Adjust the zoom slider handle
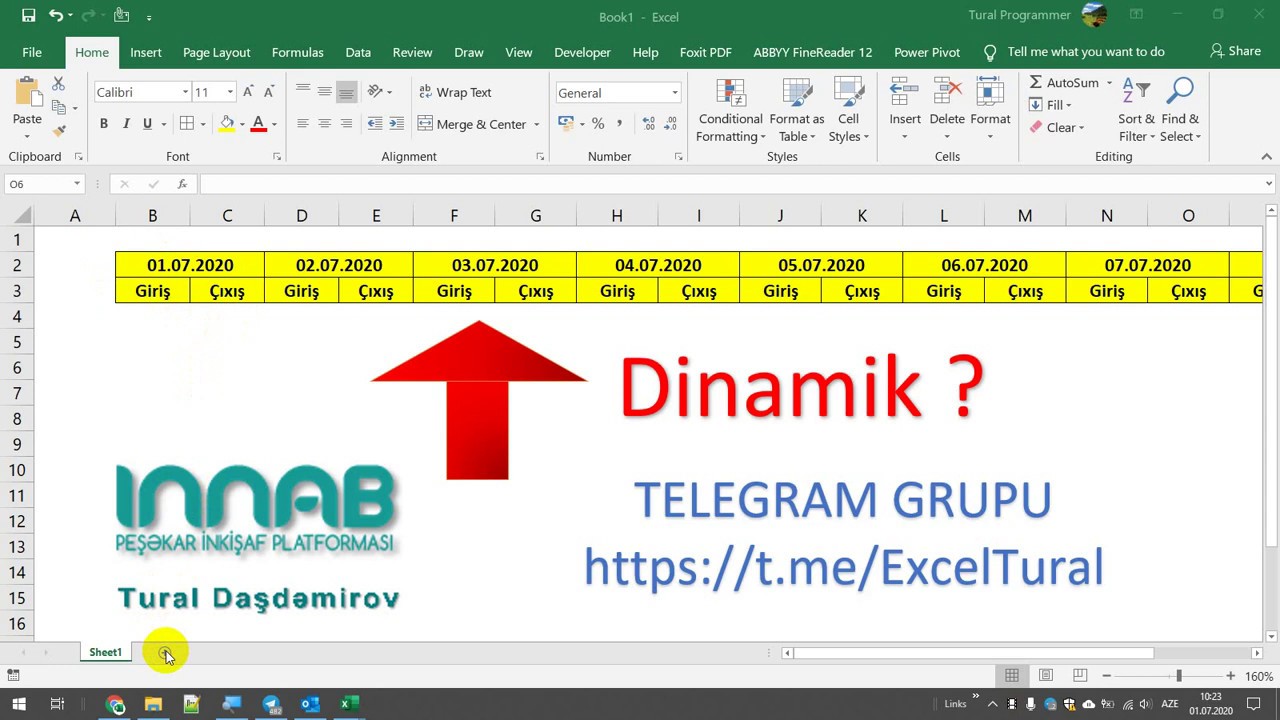 pos(1178,676)
